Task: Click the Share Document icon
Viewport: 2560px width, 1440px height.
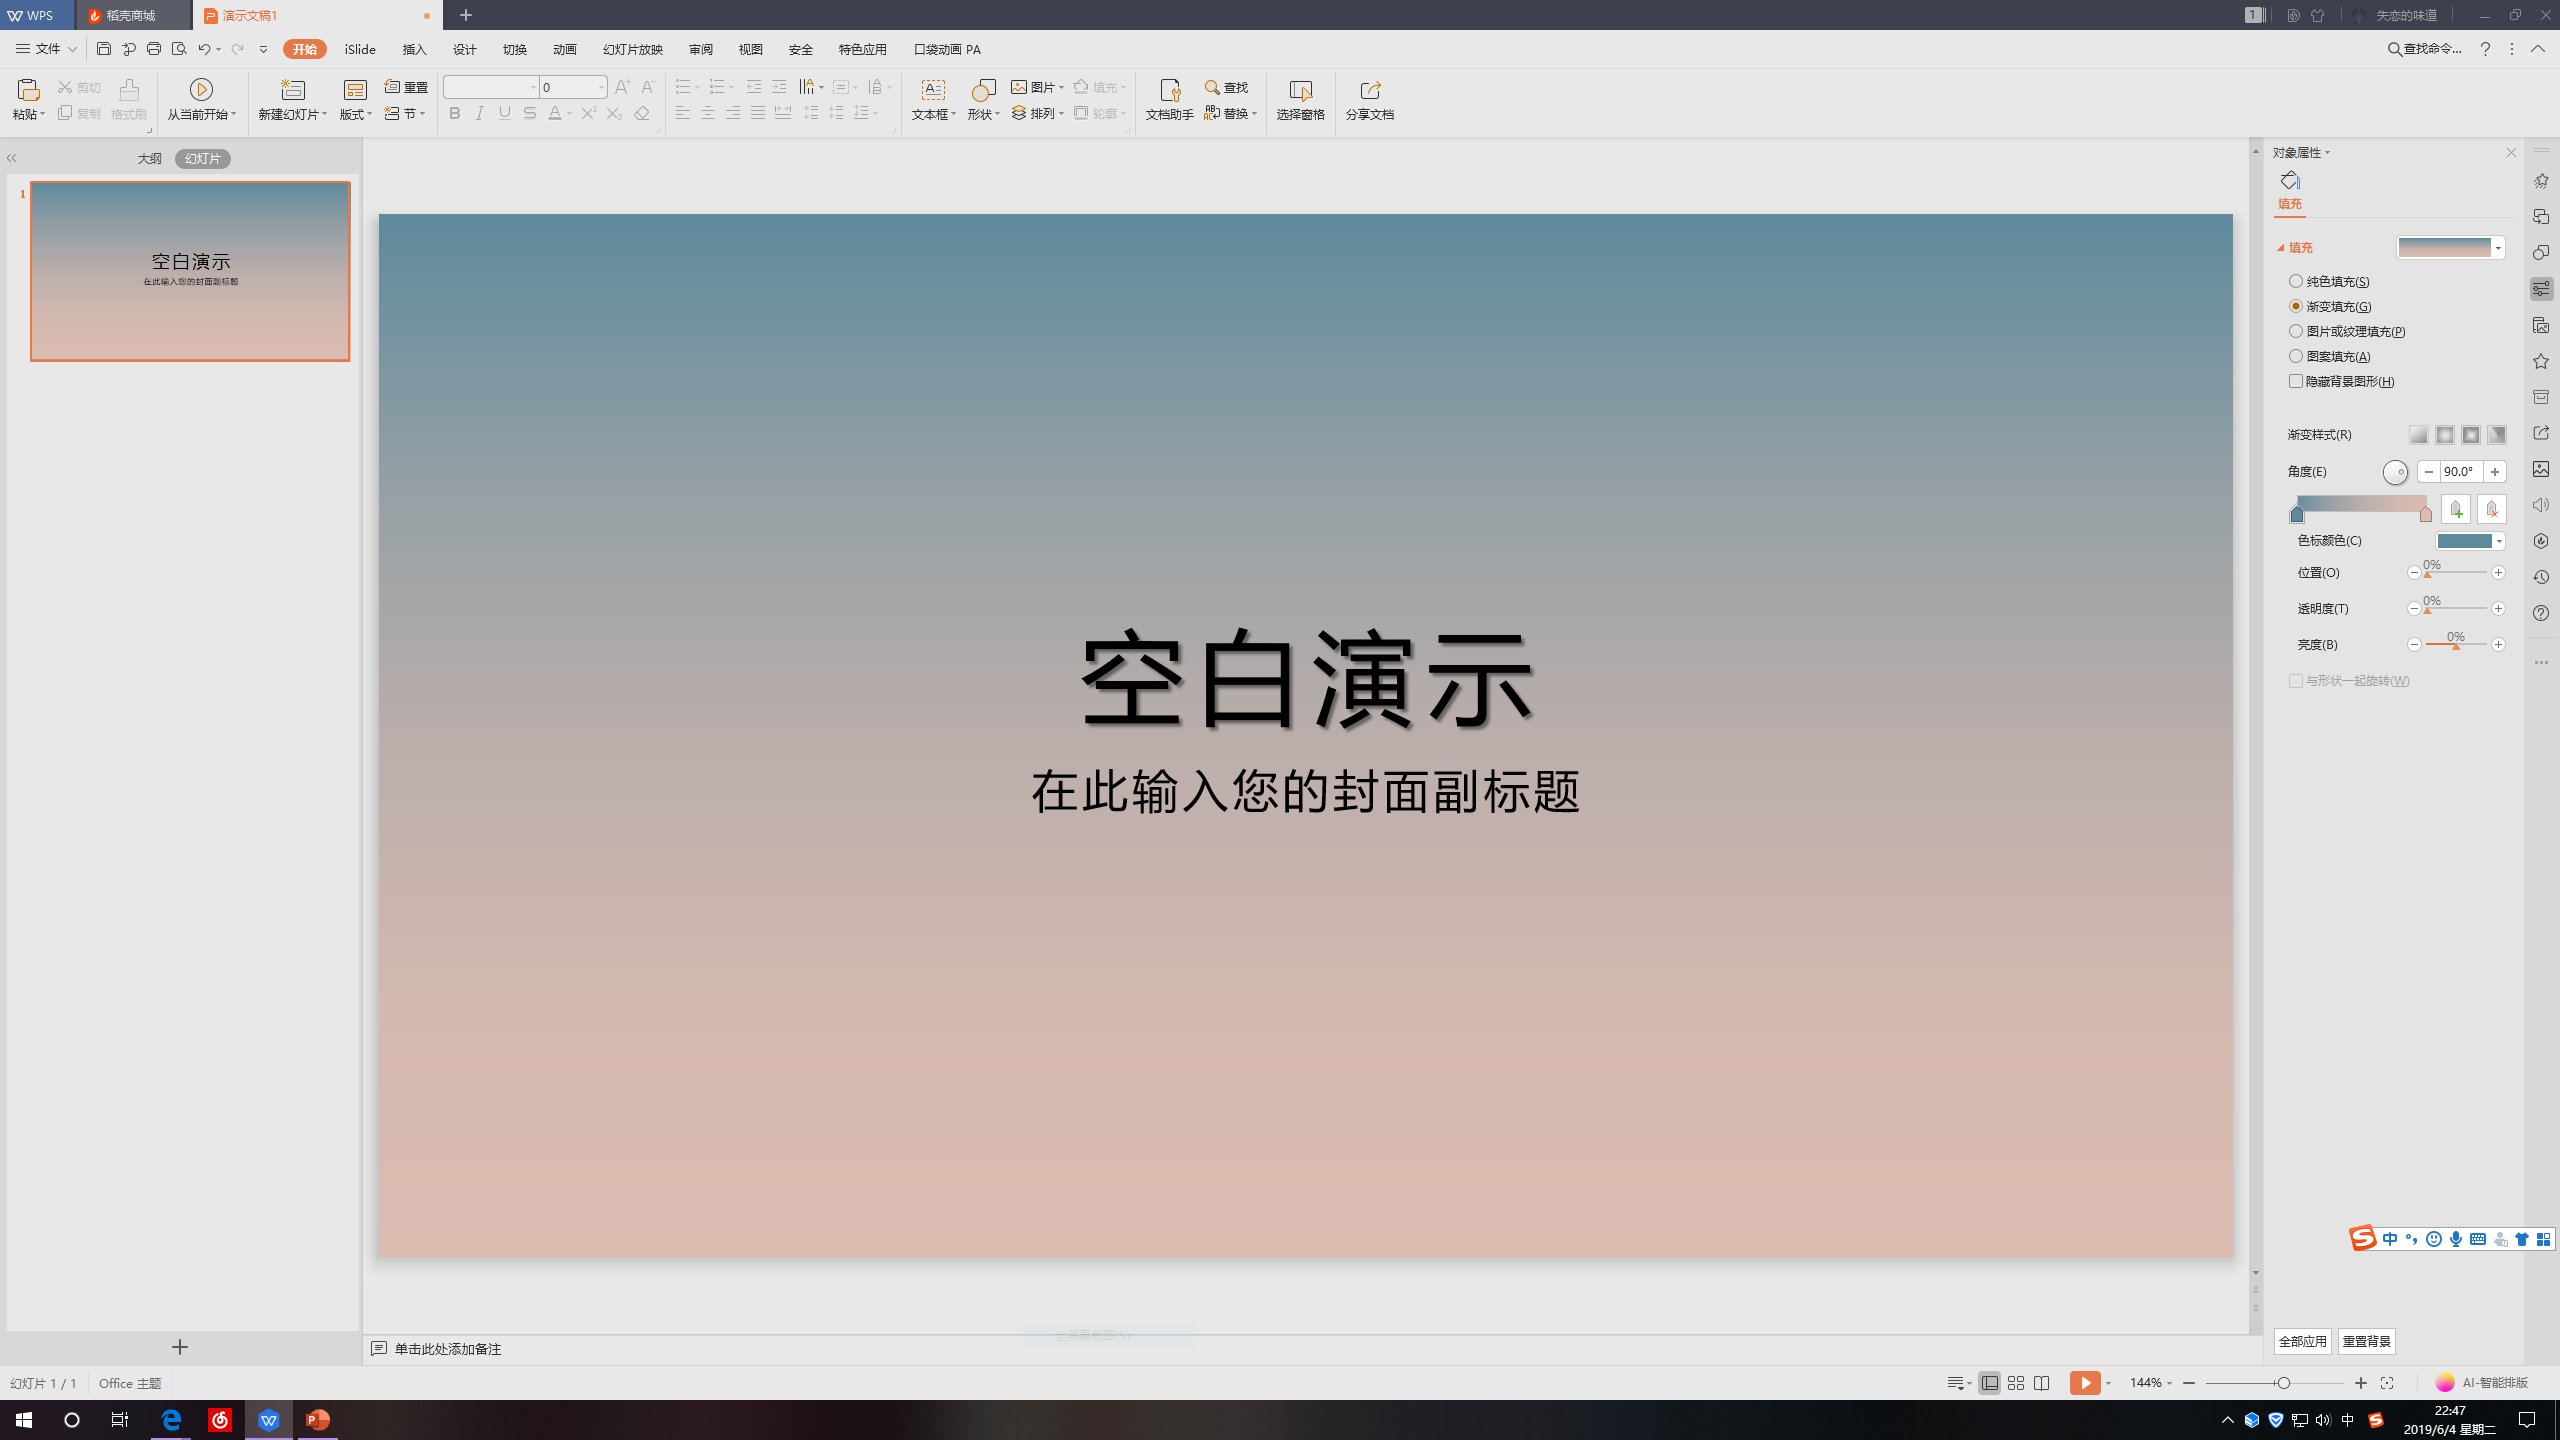Action: click(x=1370, y=90)
